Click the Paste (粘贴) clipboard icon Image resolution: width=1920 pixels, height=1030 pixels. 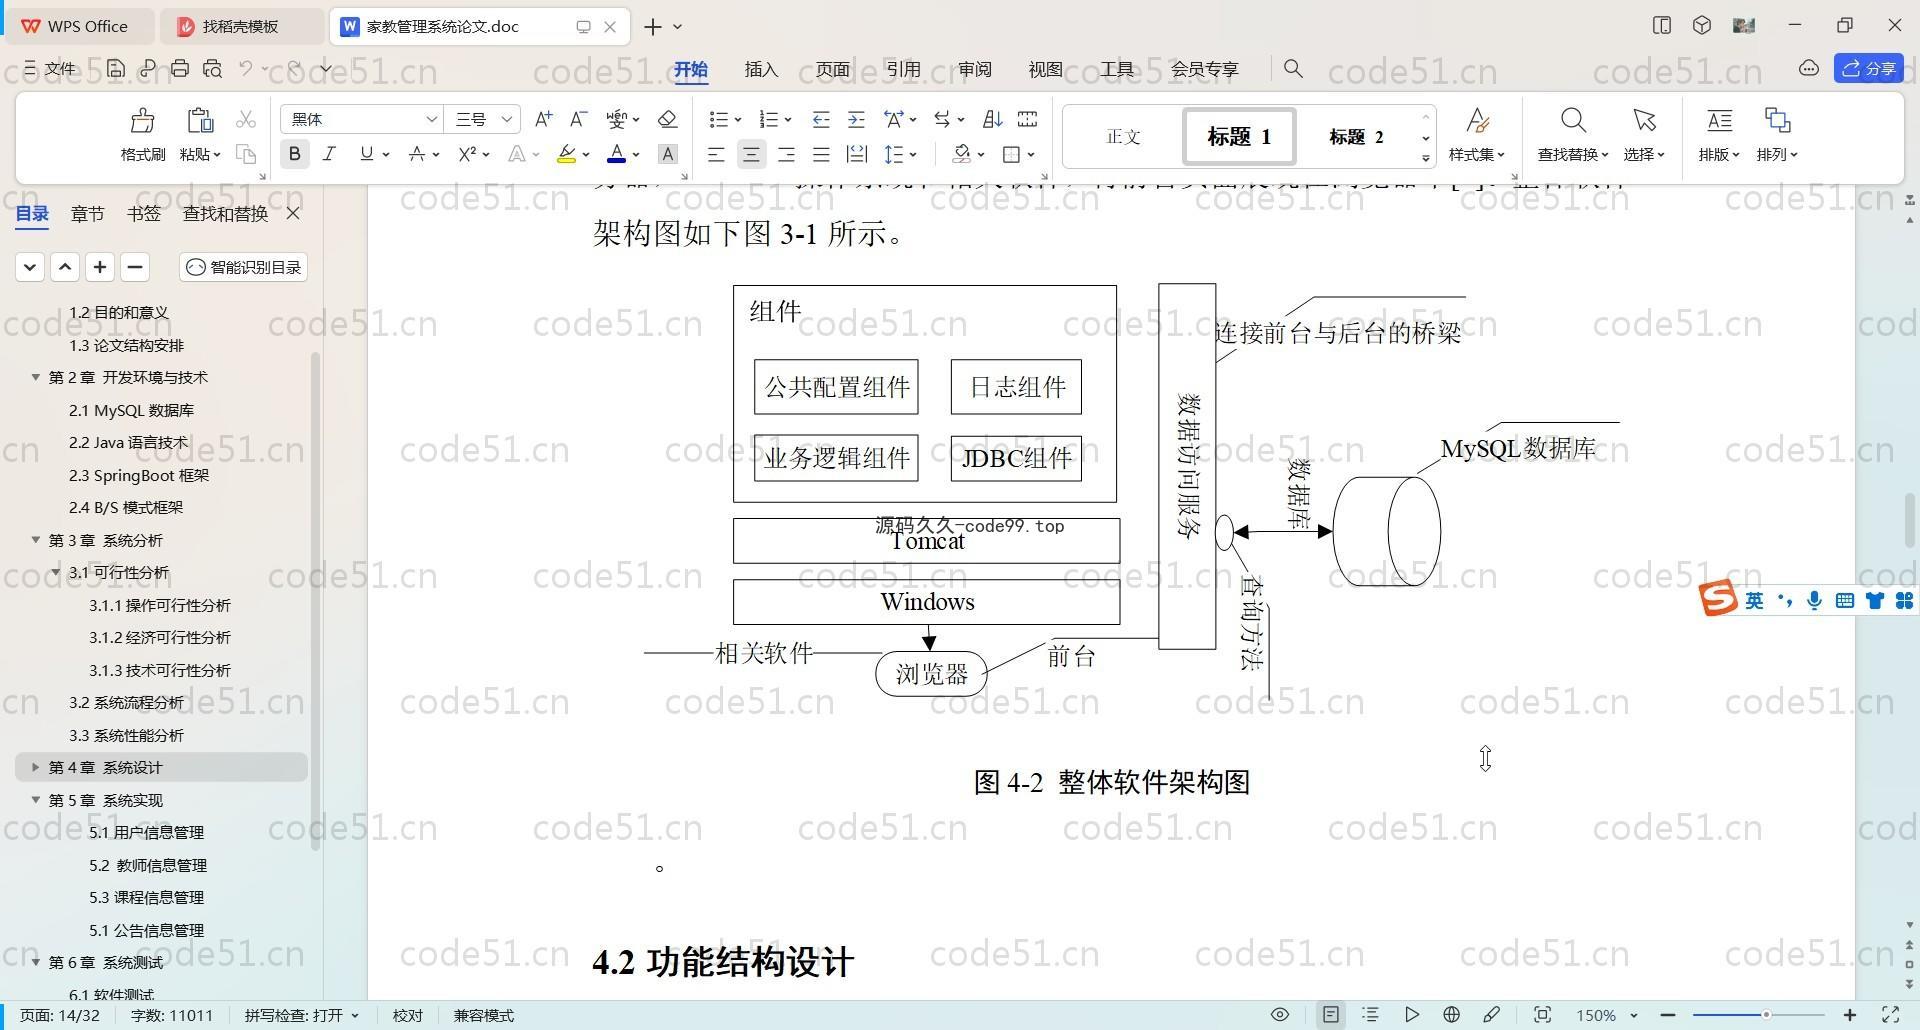[x=200, y=121]
